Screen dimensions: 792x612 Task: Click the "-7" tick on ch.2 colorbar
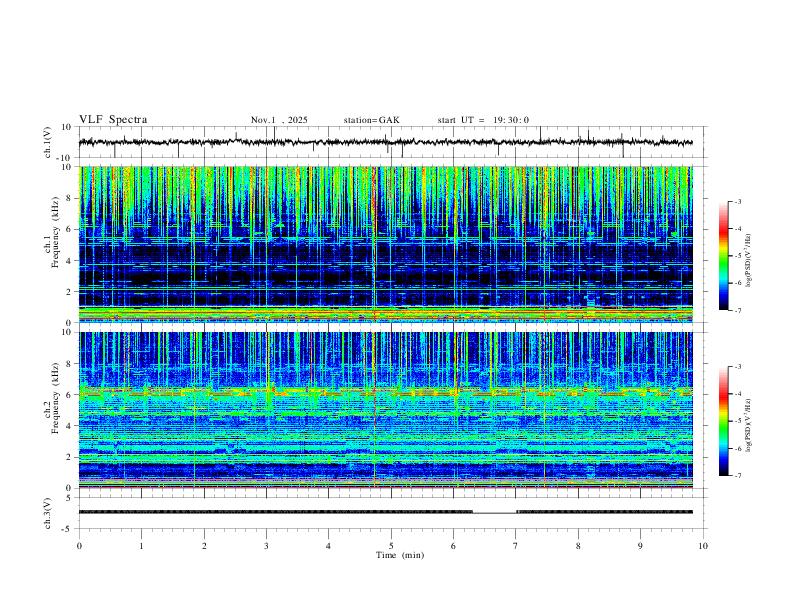[738, 475]
